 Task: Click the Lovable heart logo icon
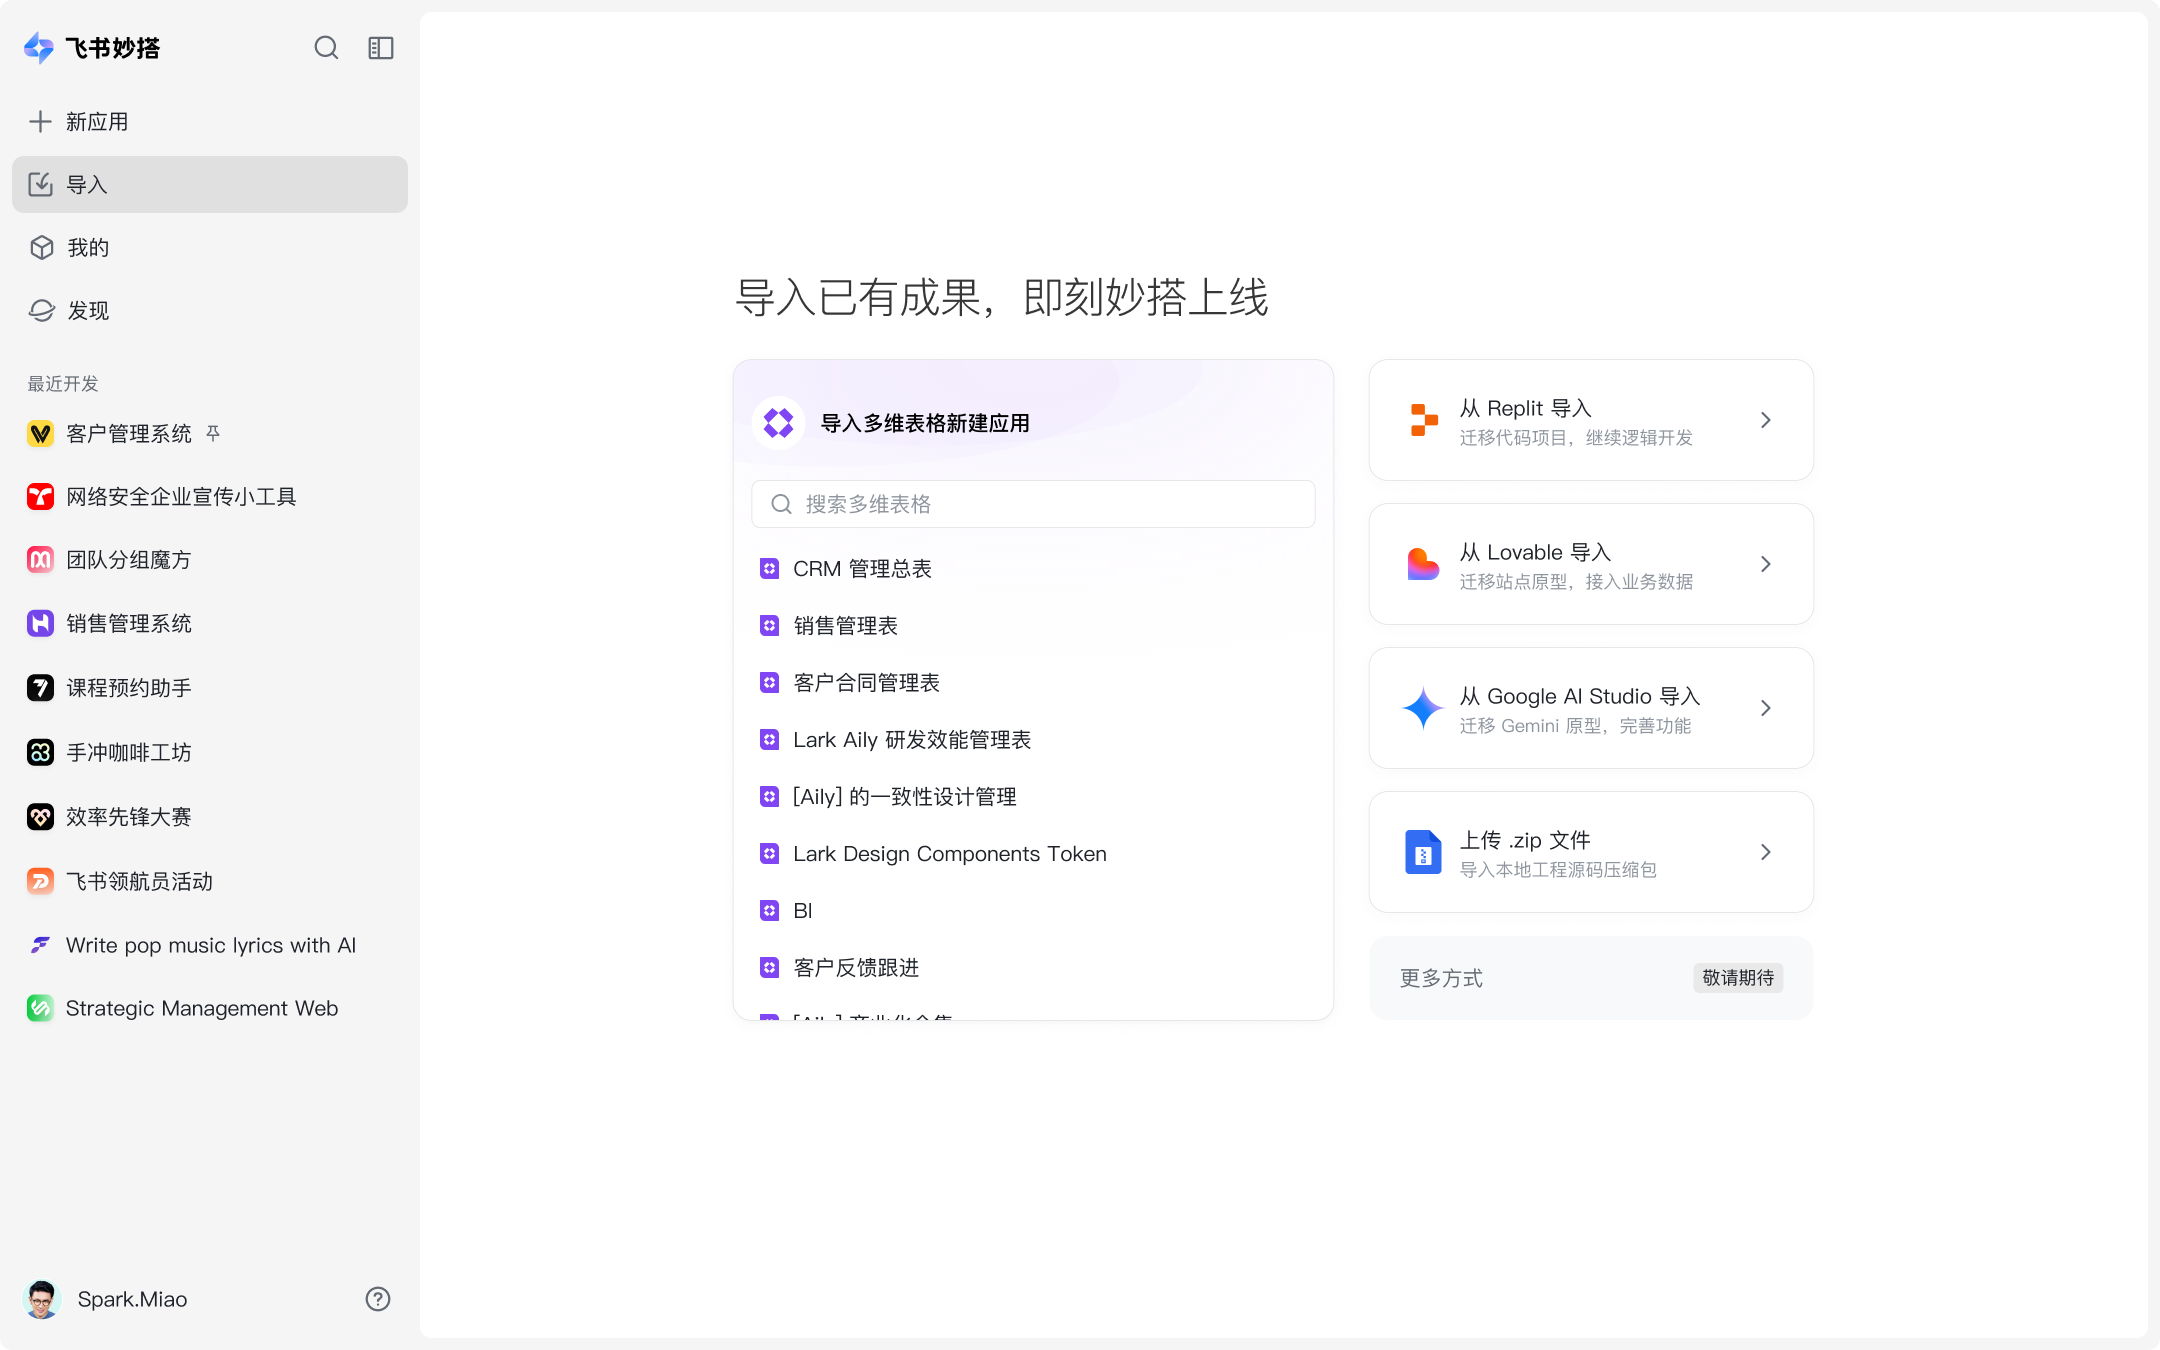(x=1423, y=564)
